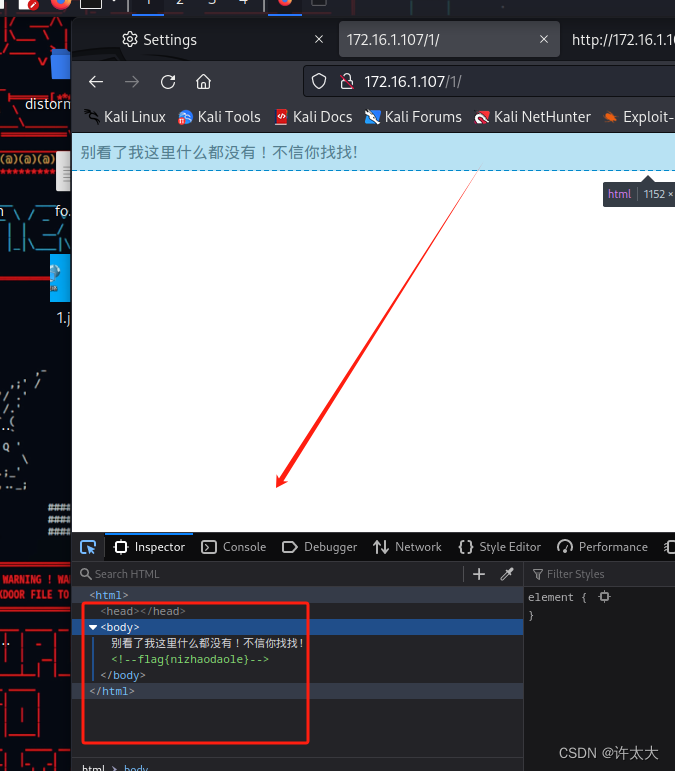Open the Kali Tools bookmark

coord(220,117)
